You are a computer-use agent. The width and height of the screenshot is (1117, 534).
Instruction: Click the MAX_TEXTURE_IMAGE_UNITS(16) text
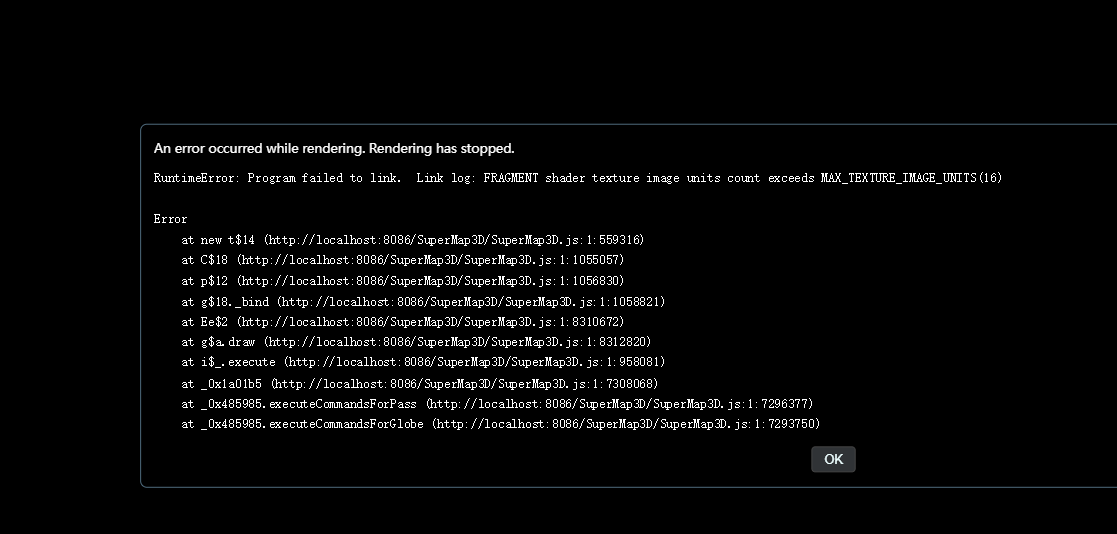(911, 178)
